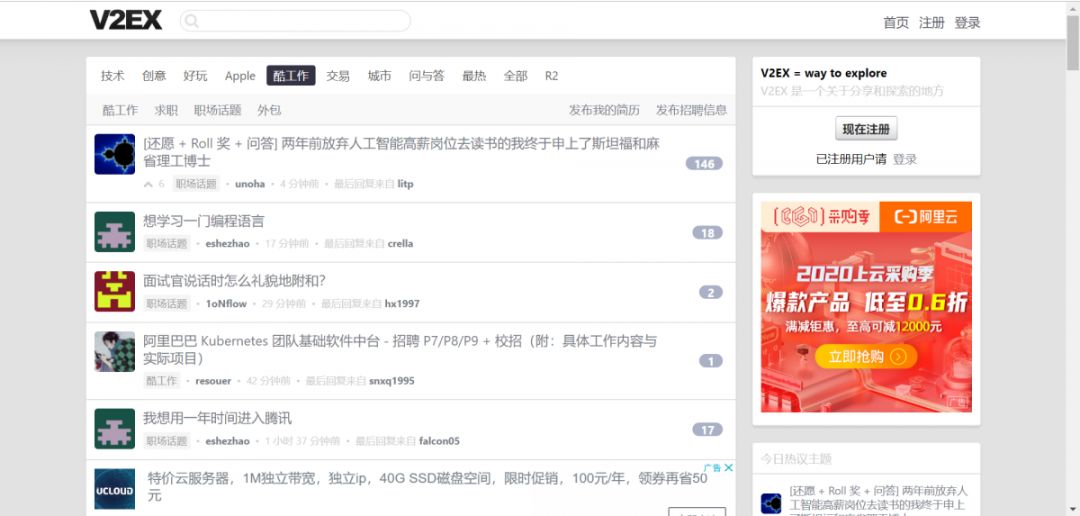Close the UCLOUD ad with X icon

coord(729,468)
